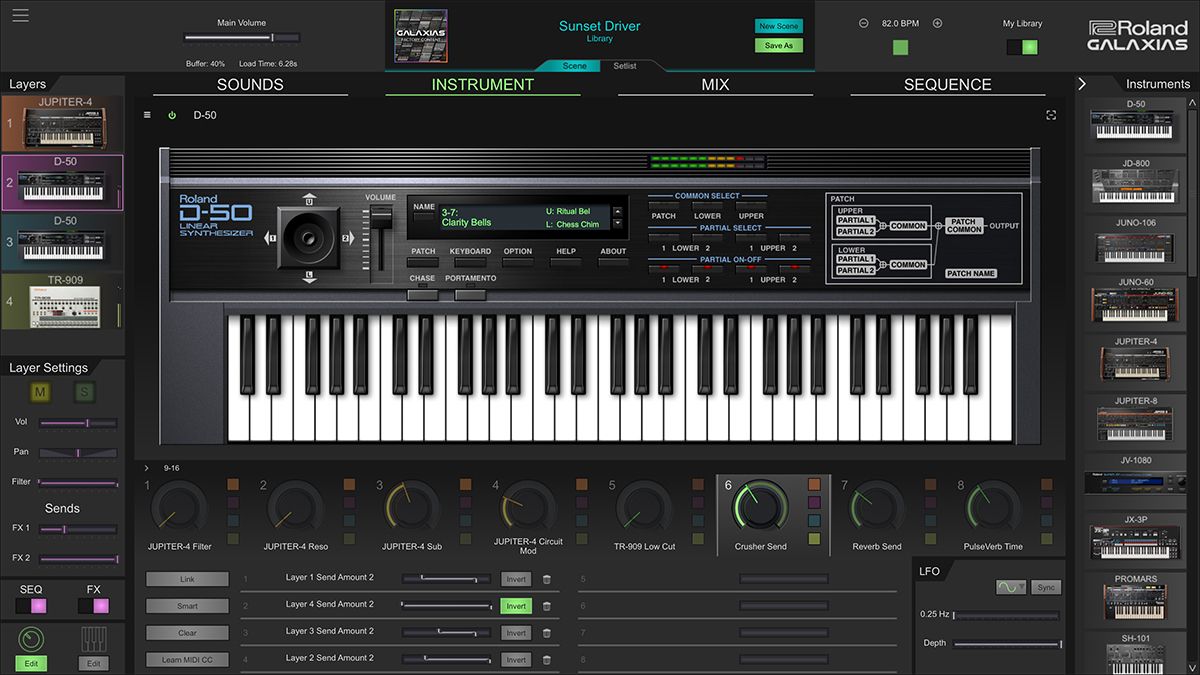Image resolution: width=1200 pixels, height=675 pixels.
Task: Toggle the D-50 power icon
Action: 172,115
